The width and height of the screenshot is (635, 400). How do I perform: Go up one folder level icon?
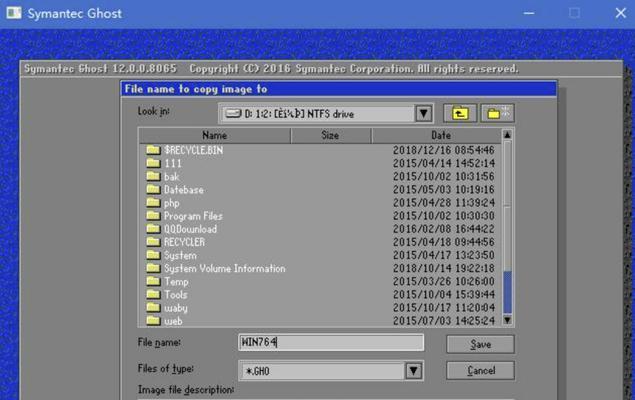click(460, 113)
